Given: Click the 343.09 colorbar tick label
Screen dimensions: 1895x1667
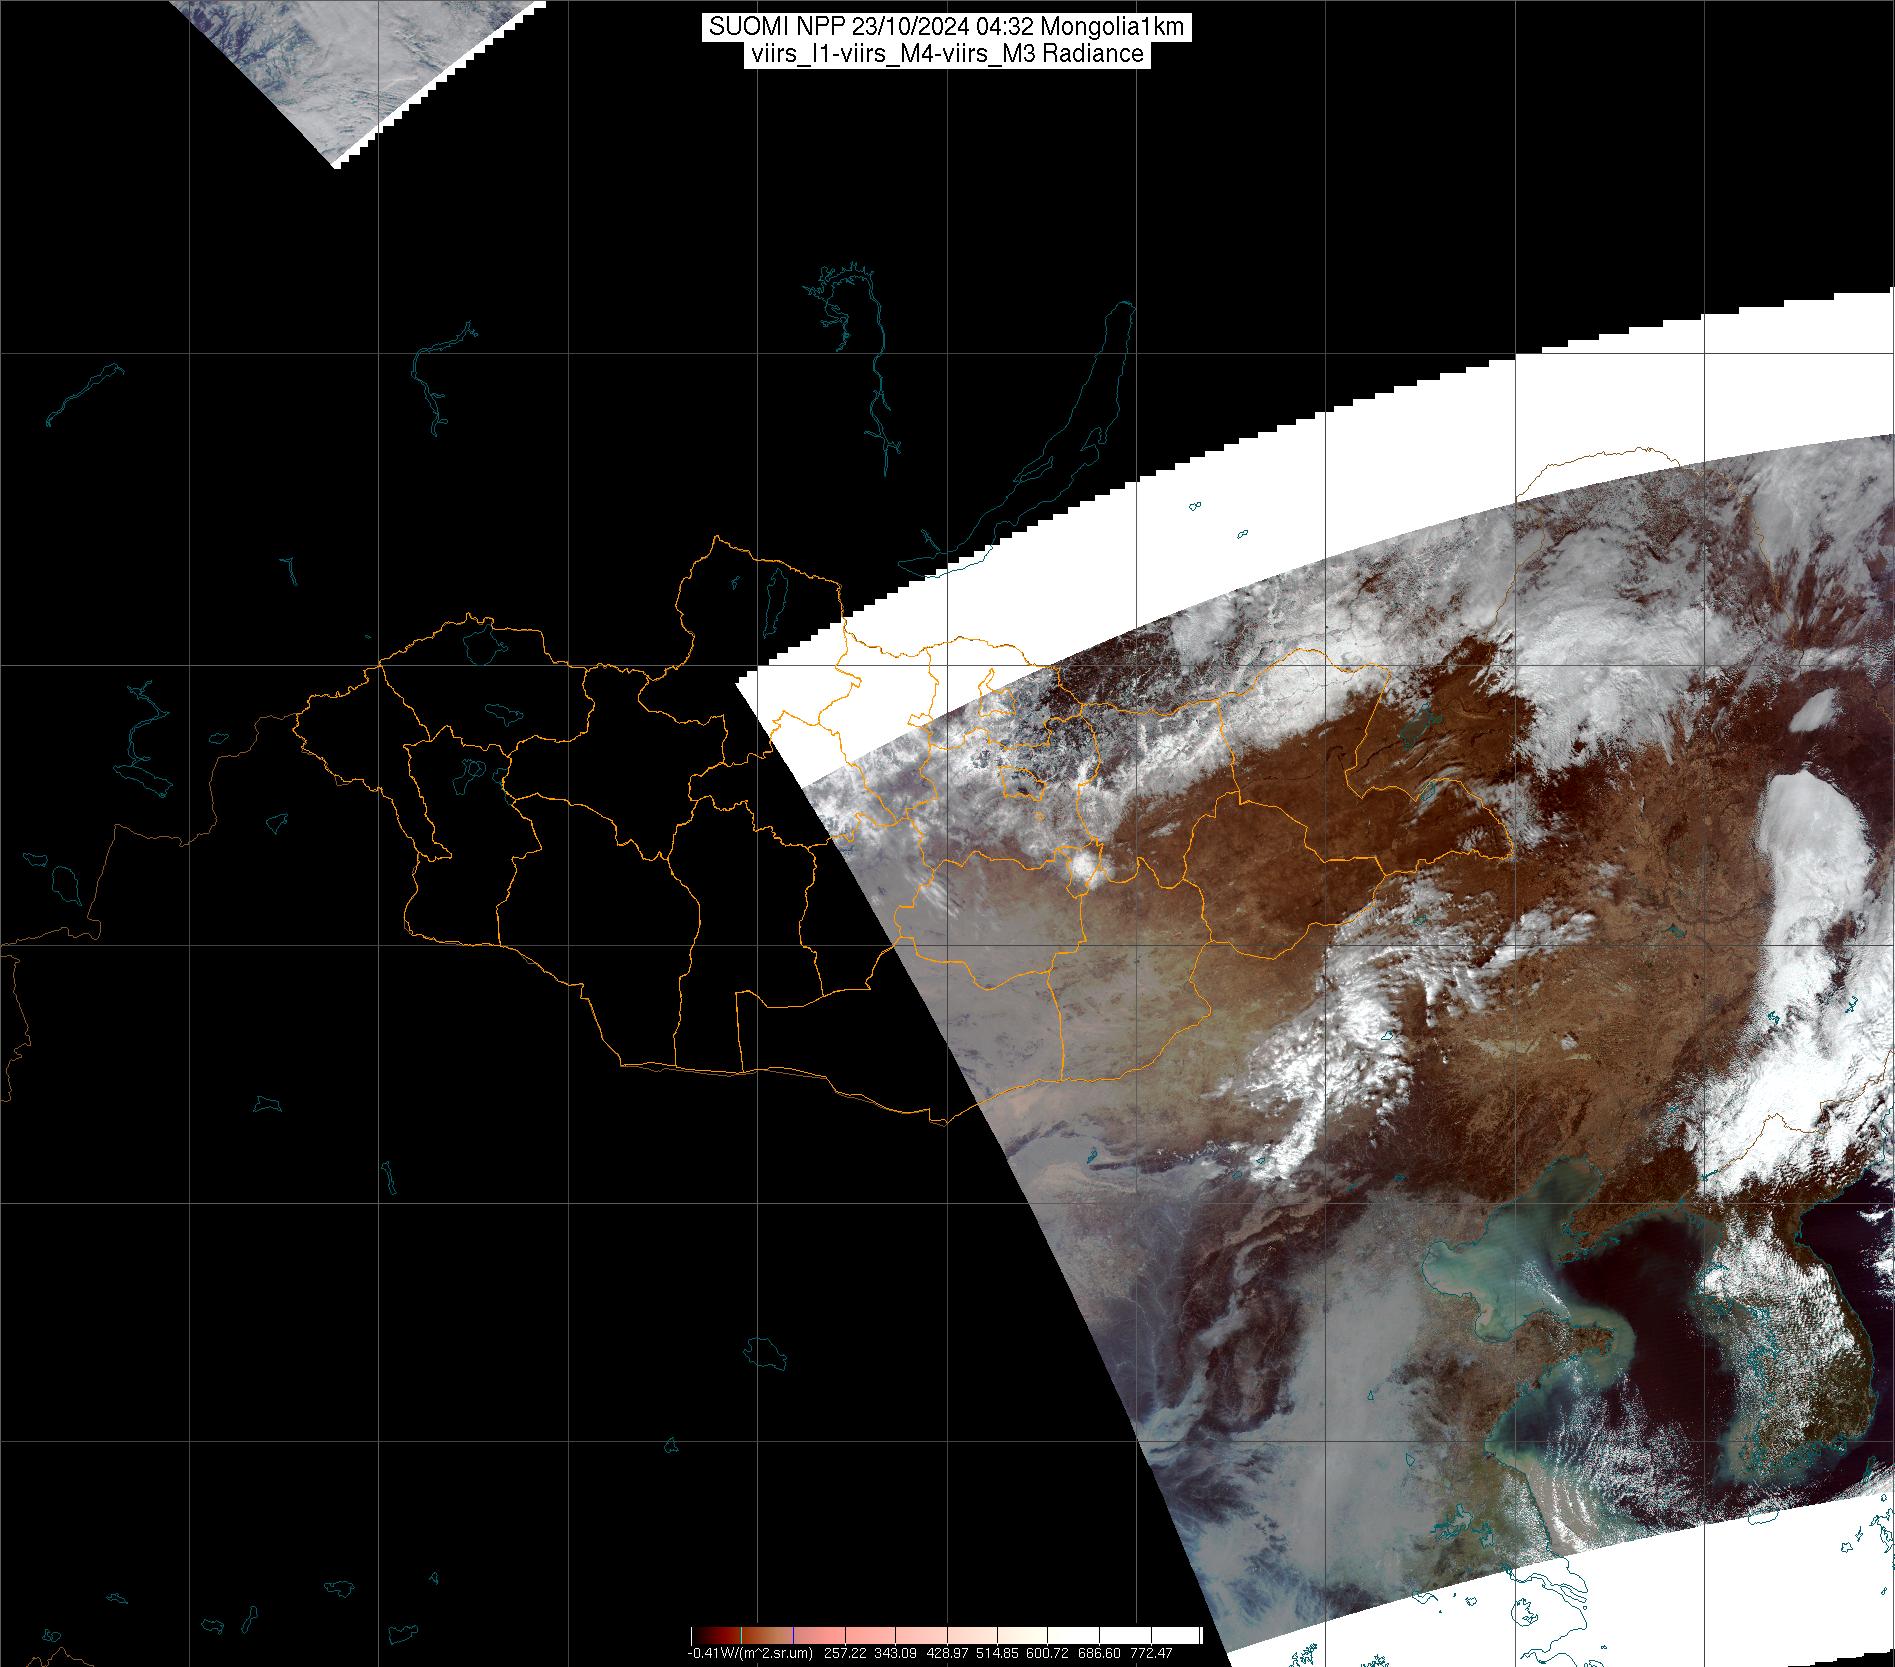Looking at the screenshot, I should pyautogui.click(x=895, y=1653).
